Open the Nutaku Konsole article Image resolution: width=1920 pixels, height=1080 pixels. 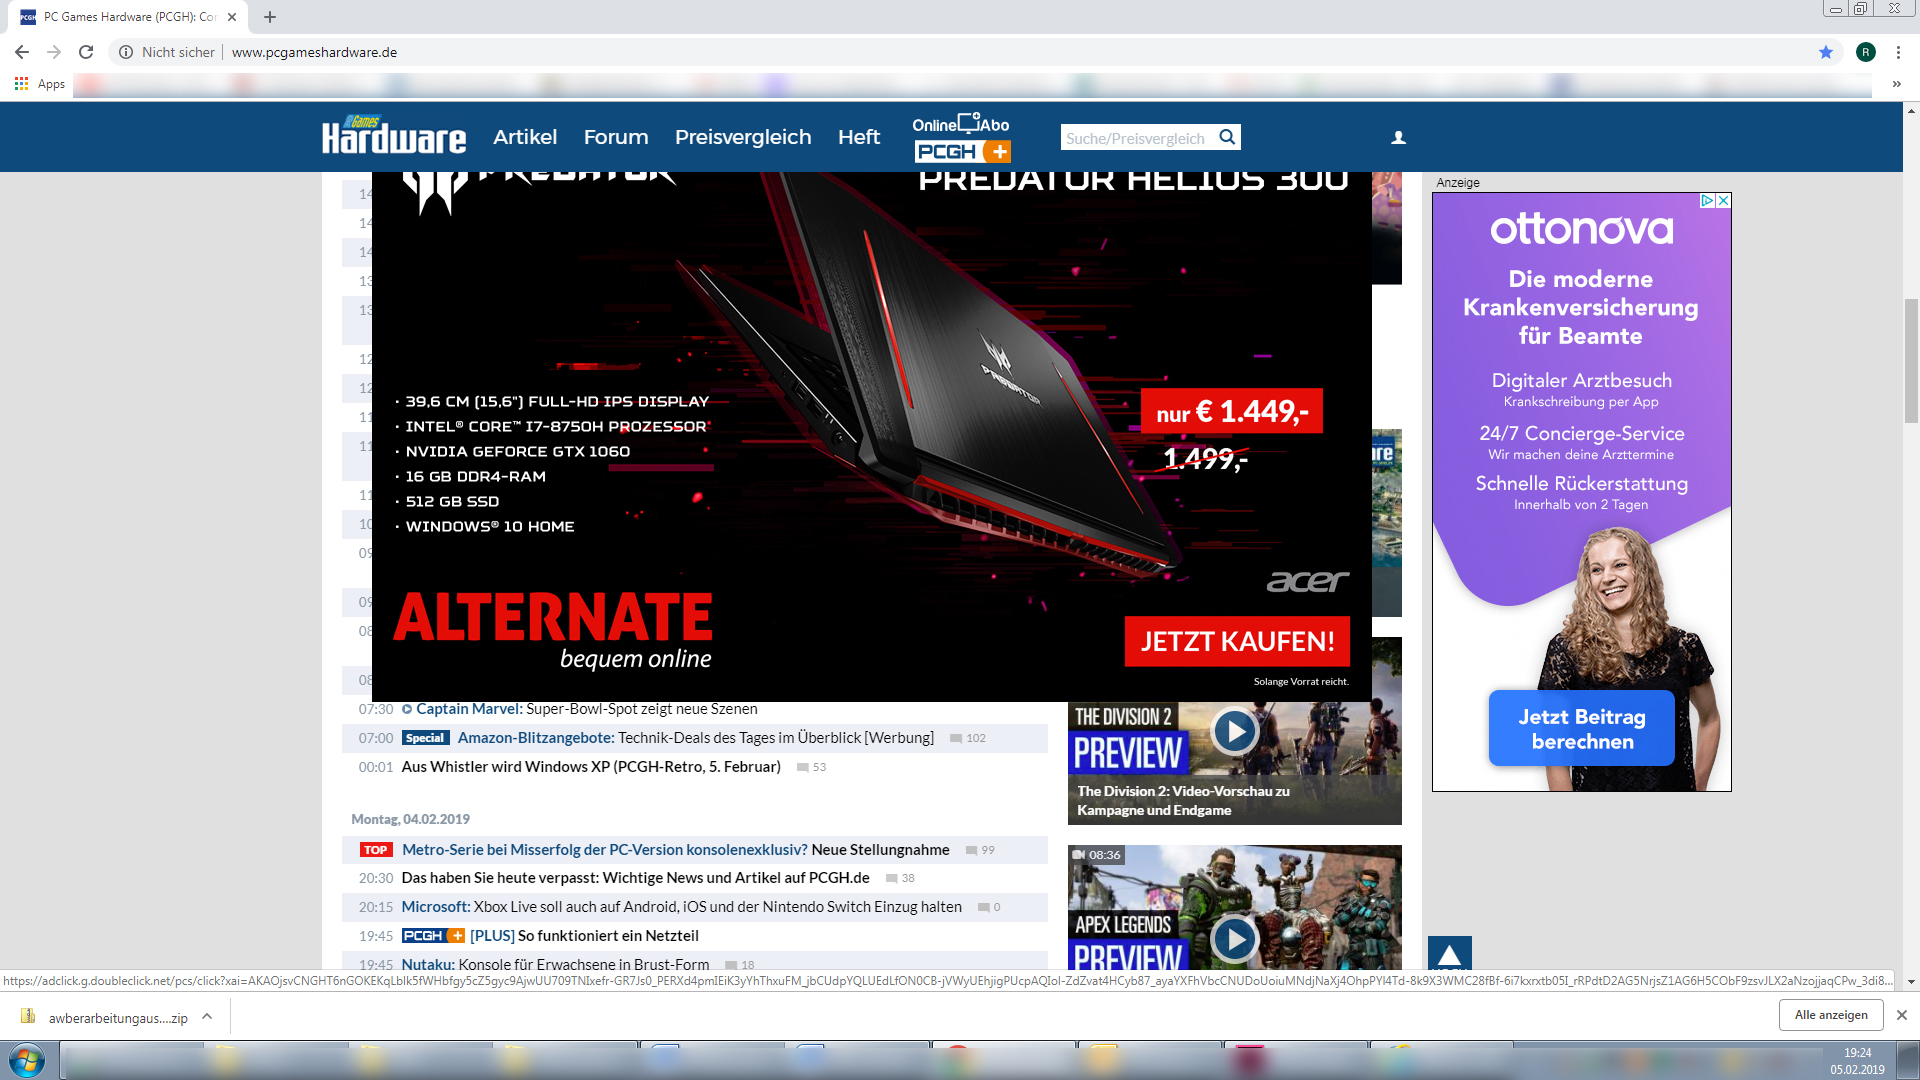[x=555, y=964]
